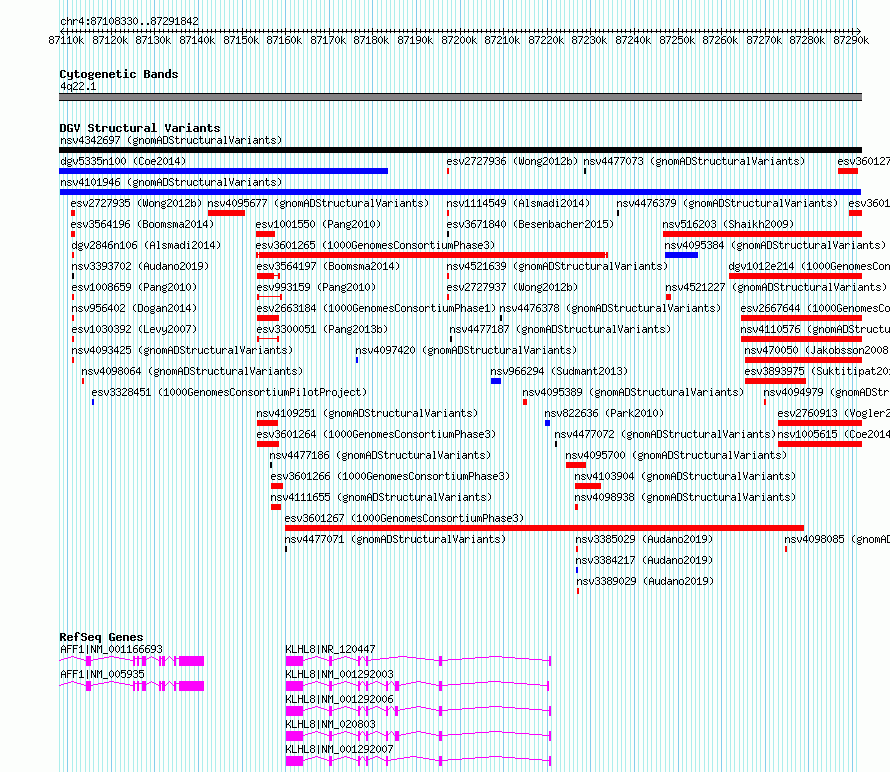Image resolution: width=890 pixels, height=772 pixels.
Task: Select AFF1|NM_005935 gene transcript
Action: [132, 686]
